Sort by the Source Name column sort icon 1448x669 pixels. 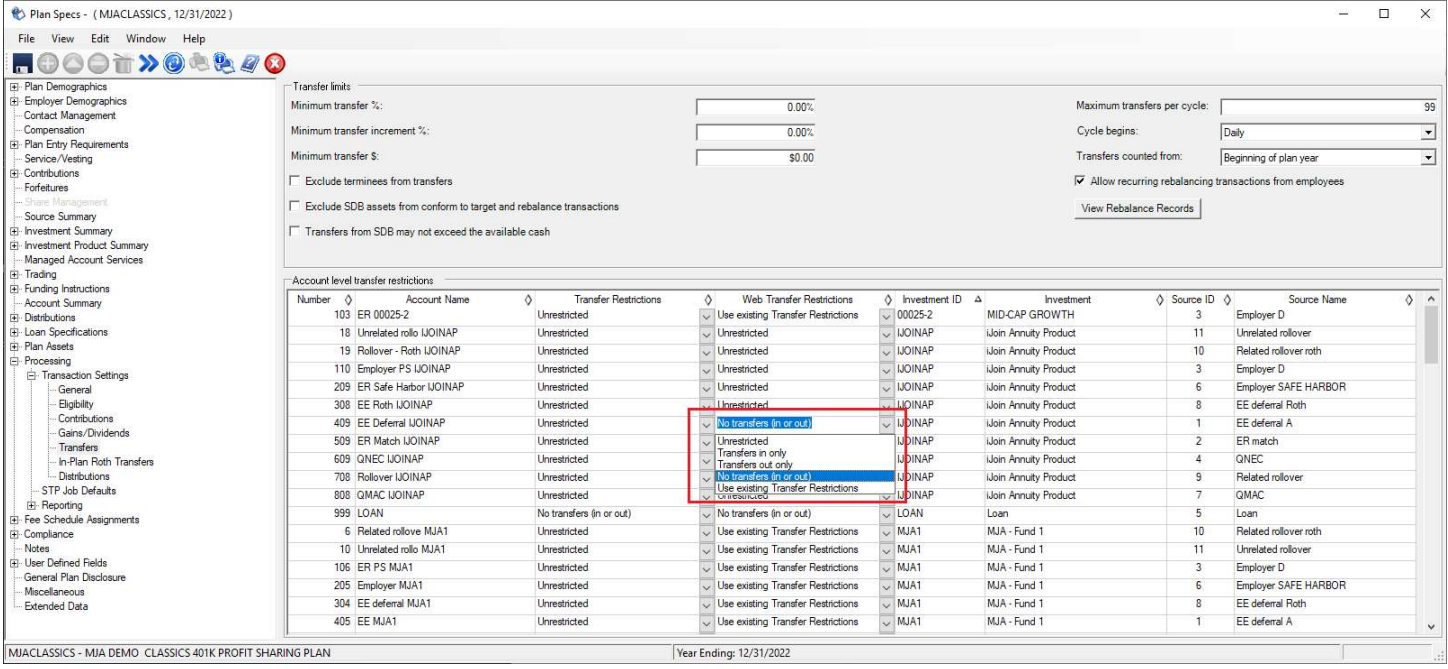tap(1408, 300)
